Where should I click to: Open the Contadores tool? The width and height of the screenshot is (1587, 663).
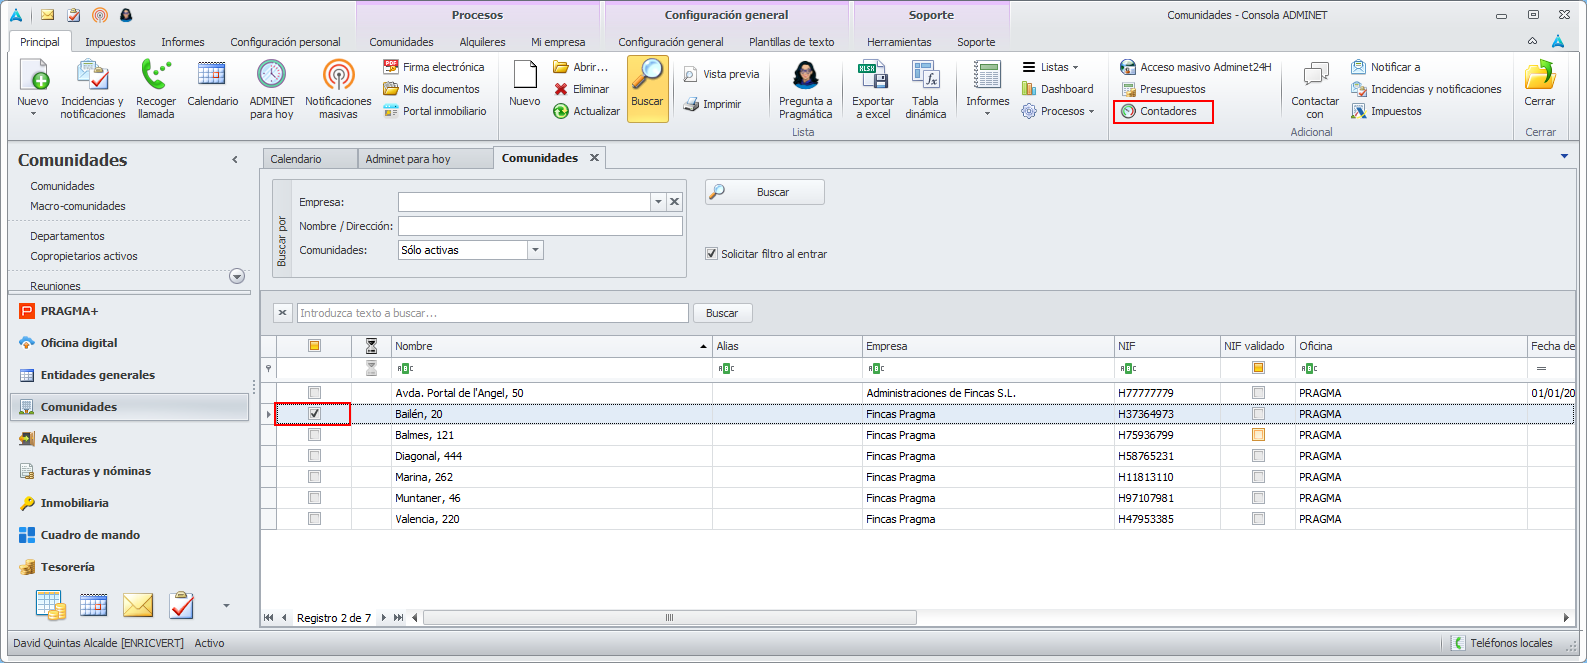click(x=1163, y=111)
